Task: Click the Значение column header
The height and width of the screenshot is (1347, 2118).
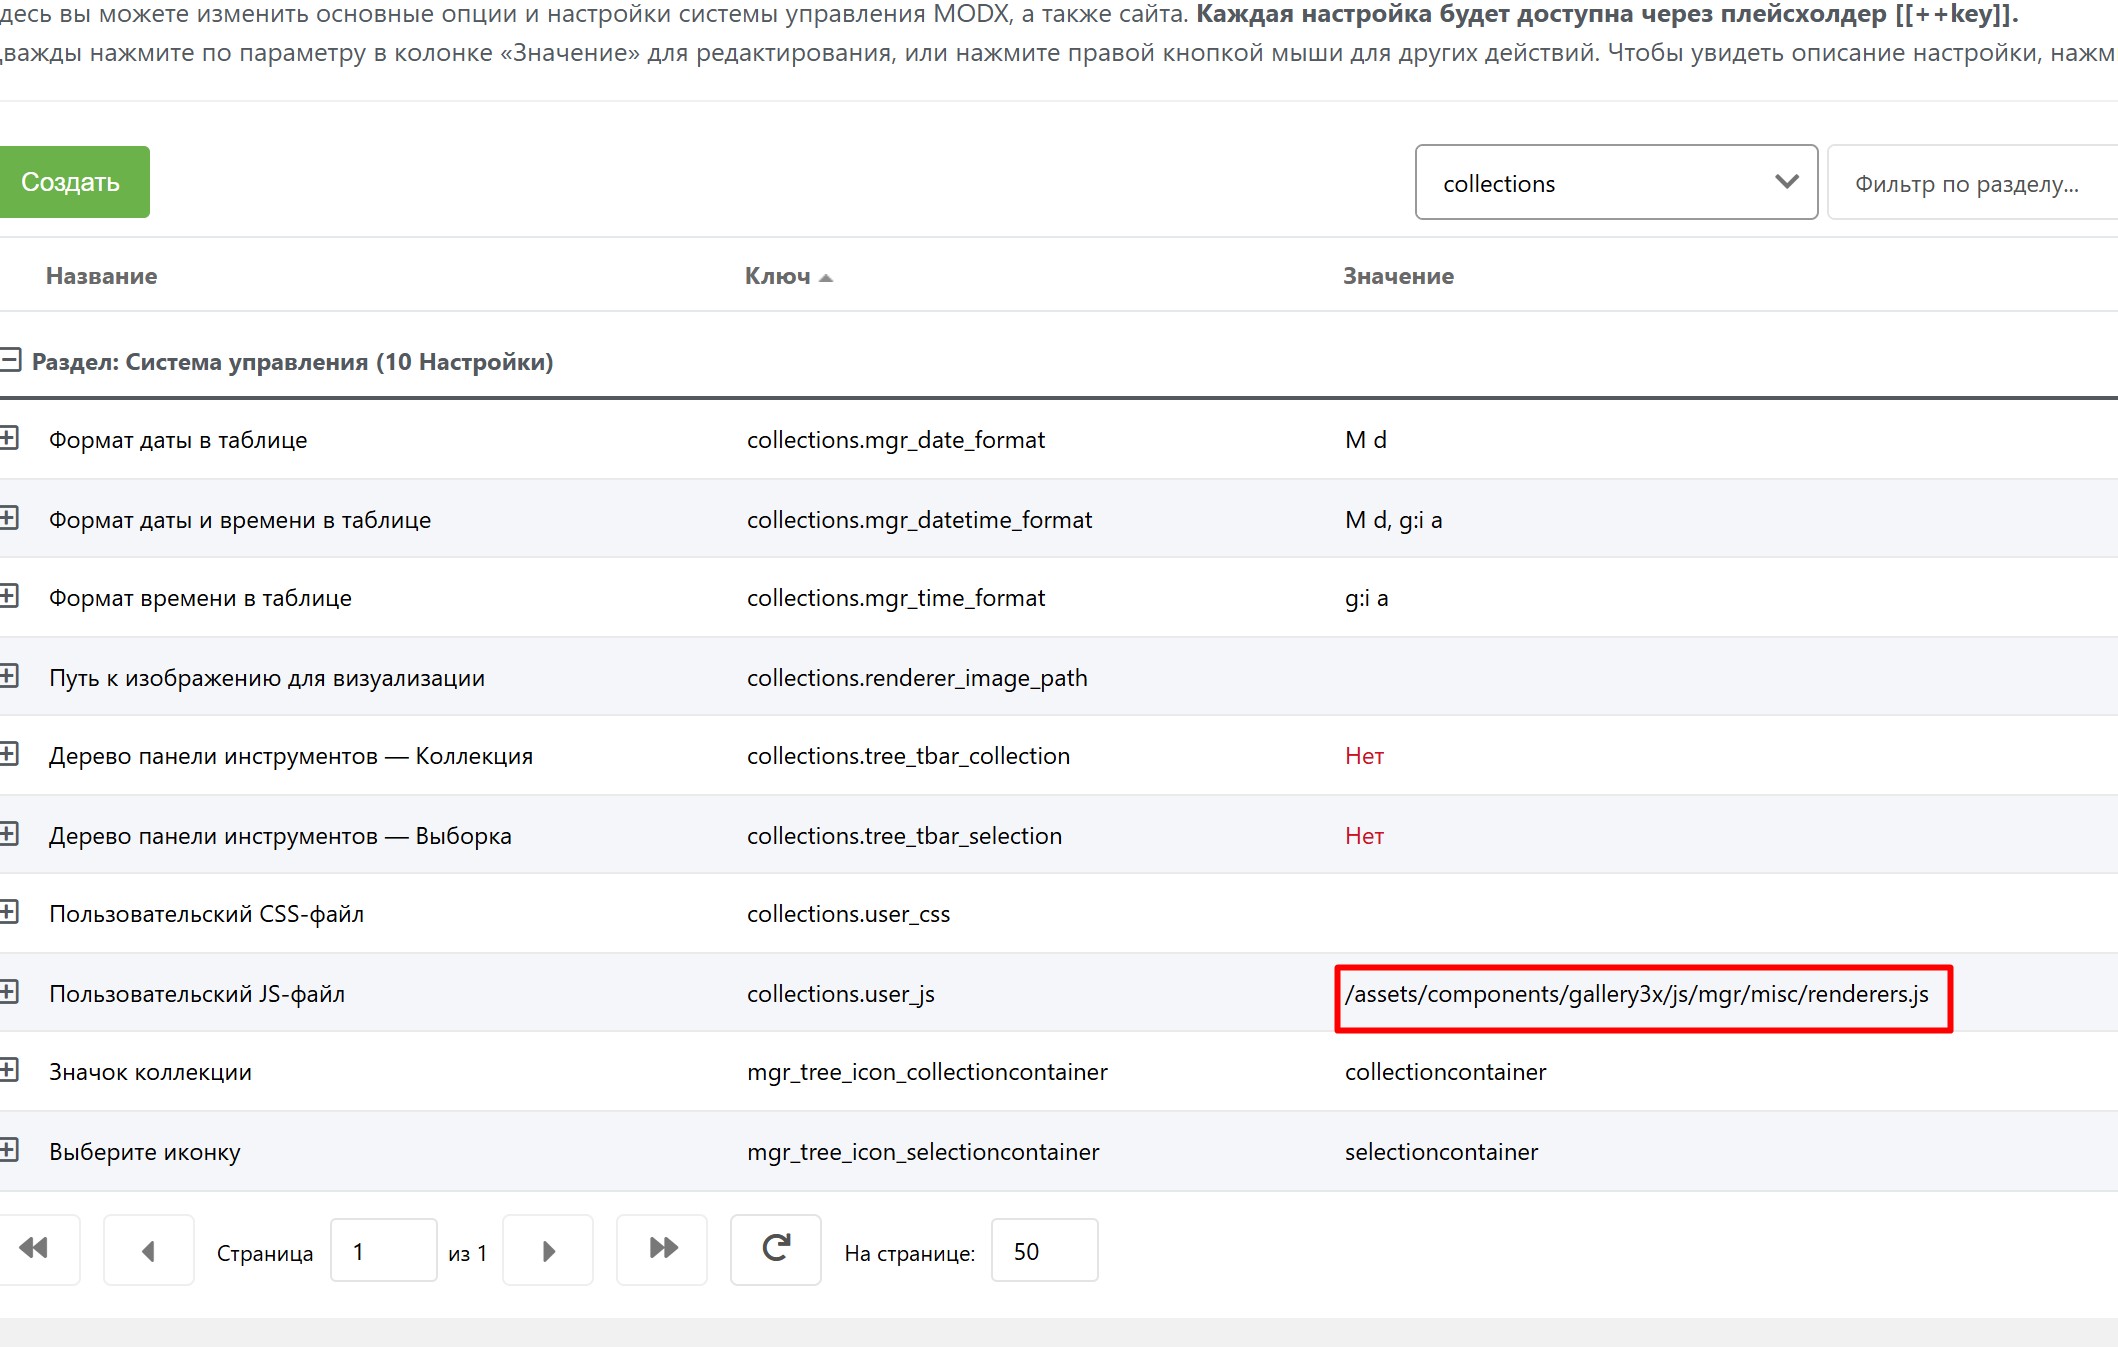Action: click(1398, 276)
